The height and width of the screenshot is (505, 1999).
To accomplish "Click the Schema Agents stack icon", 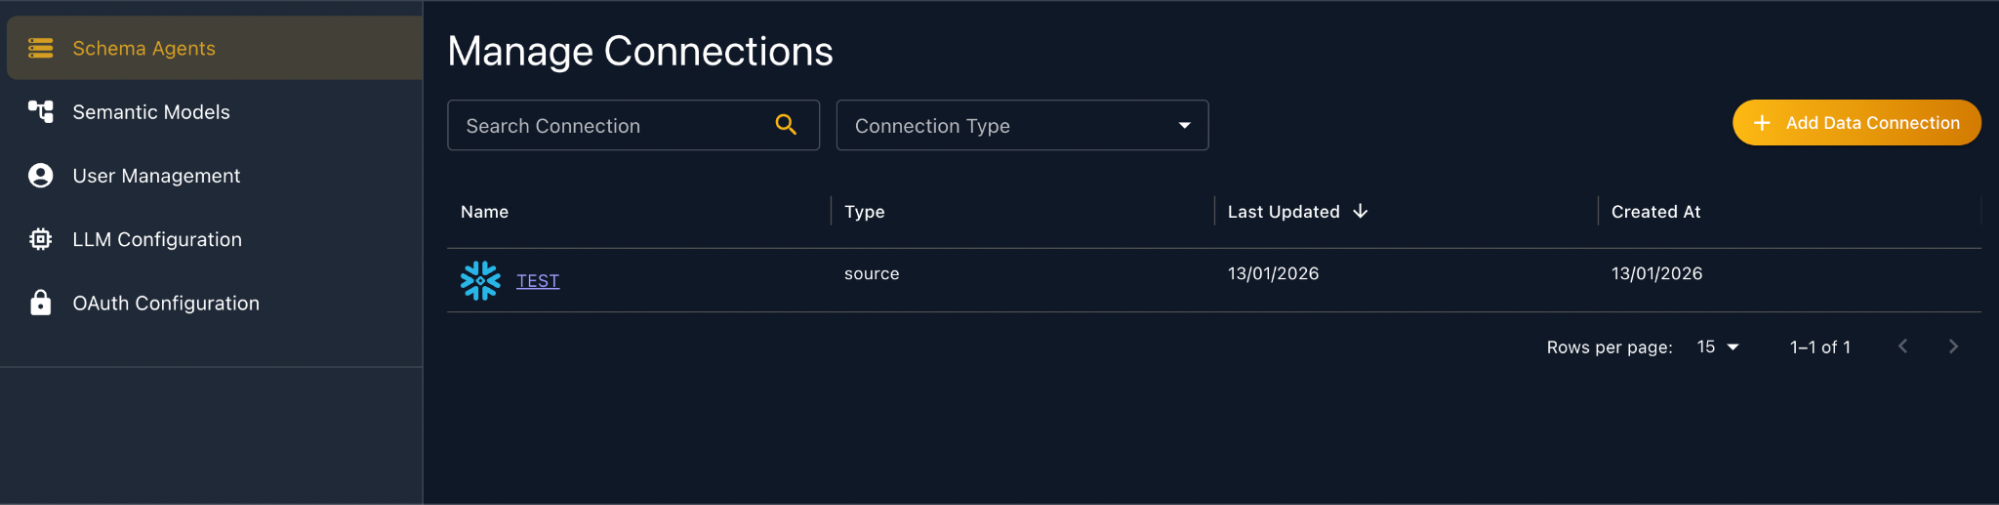I will click(x=40, y=48).
